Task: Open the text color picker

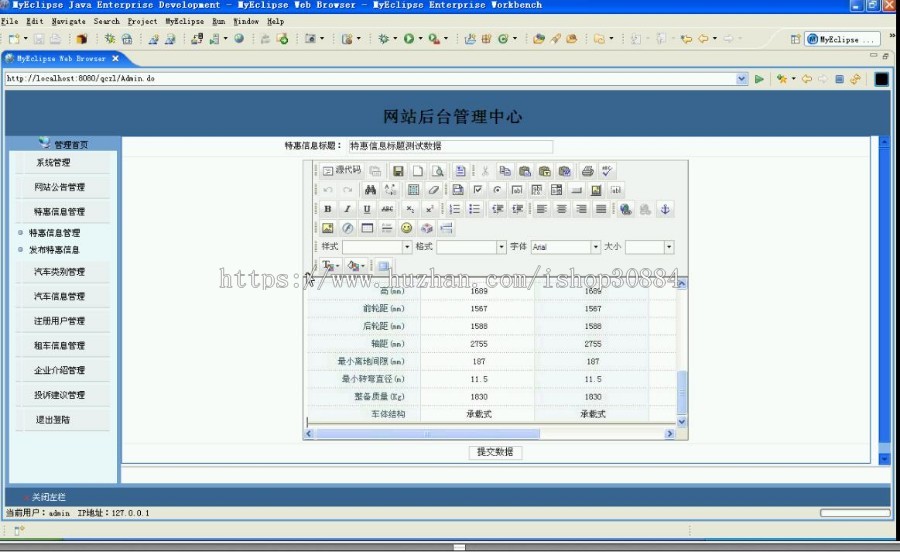Action: 331,266
